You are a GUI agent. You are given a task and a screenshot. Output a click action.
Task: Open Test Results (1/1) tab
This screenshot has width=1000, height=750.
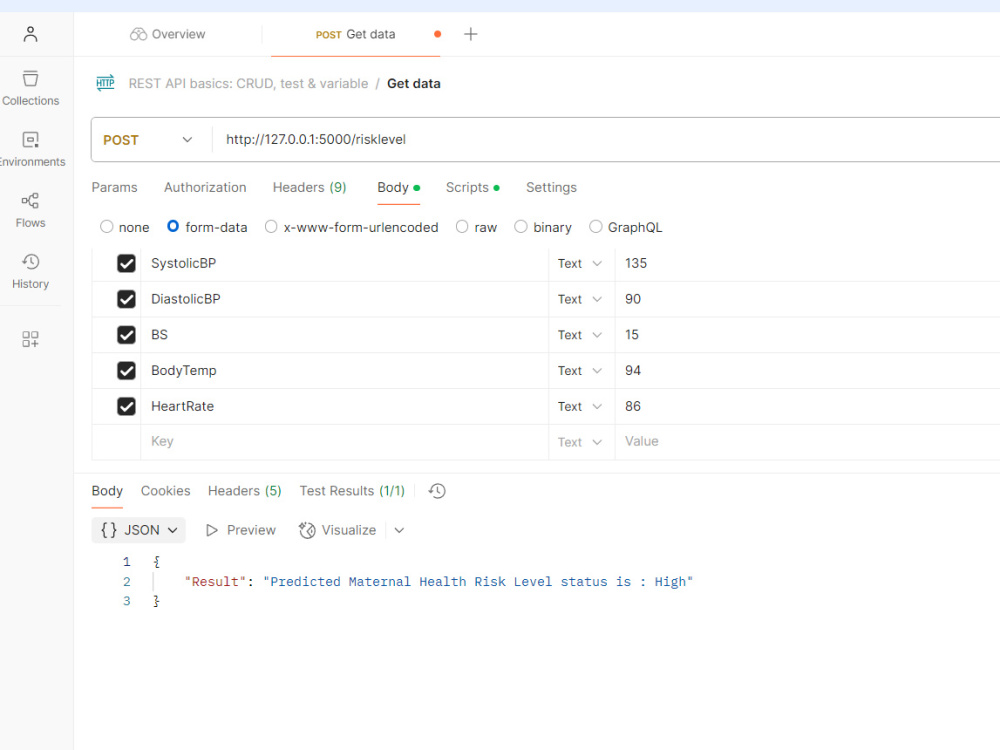click(352, 491)
